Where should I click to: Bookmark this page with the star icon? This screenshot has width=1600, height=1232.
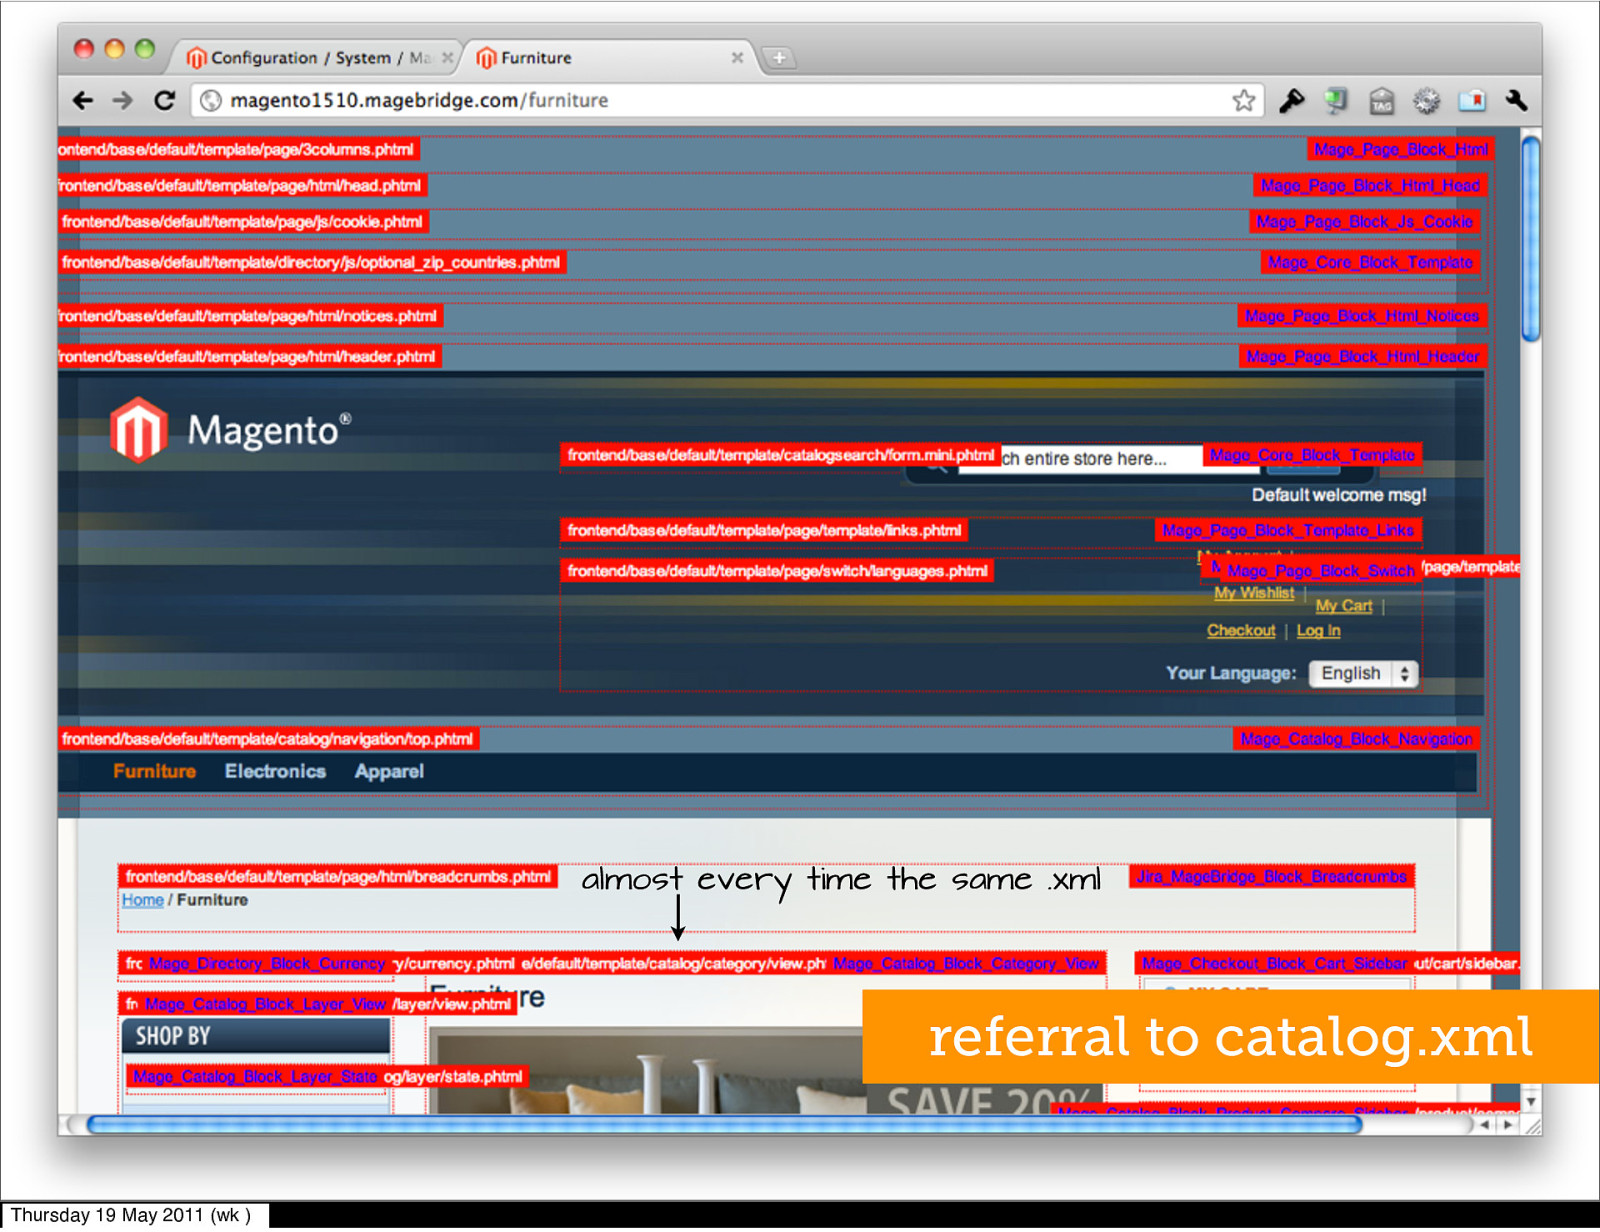1243,100
